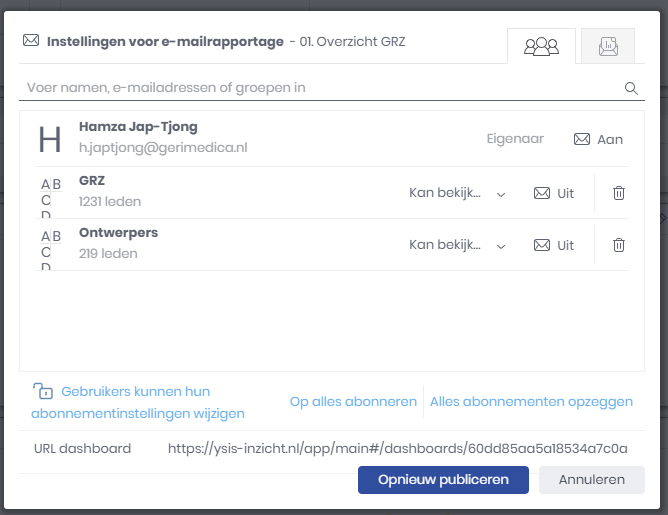Image resolution: width=668 pixels, height=515 pixels.
Task: Click 'Op alles abonneren' link
Action: (353, 402)
